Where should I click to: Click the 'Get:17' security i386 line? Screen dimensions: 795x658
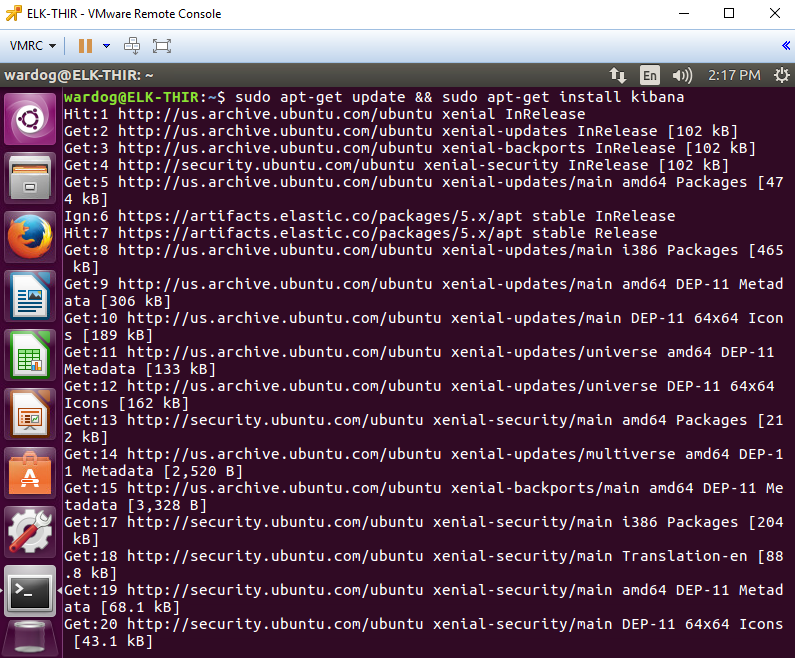click(x=424, y=530)
